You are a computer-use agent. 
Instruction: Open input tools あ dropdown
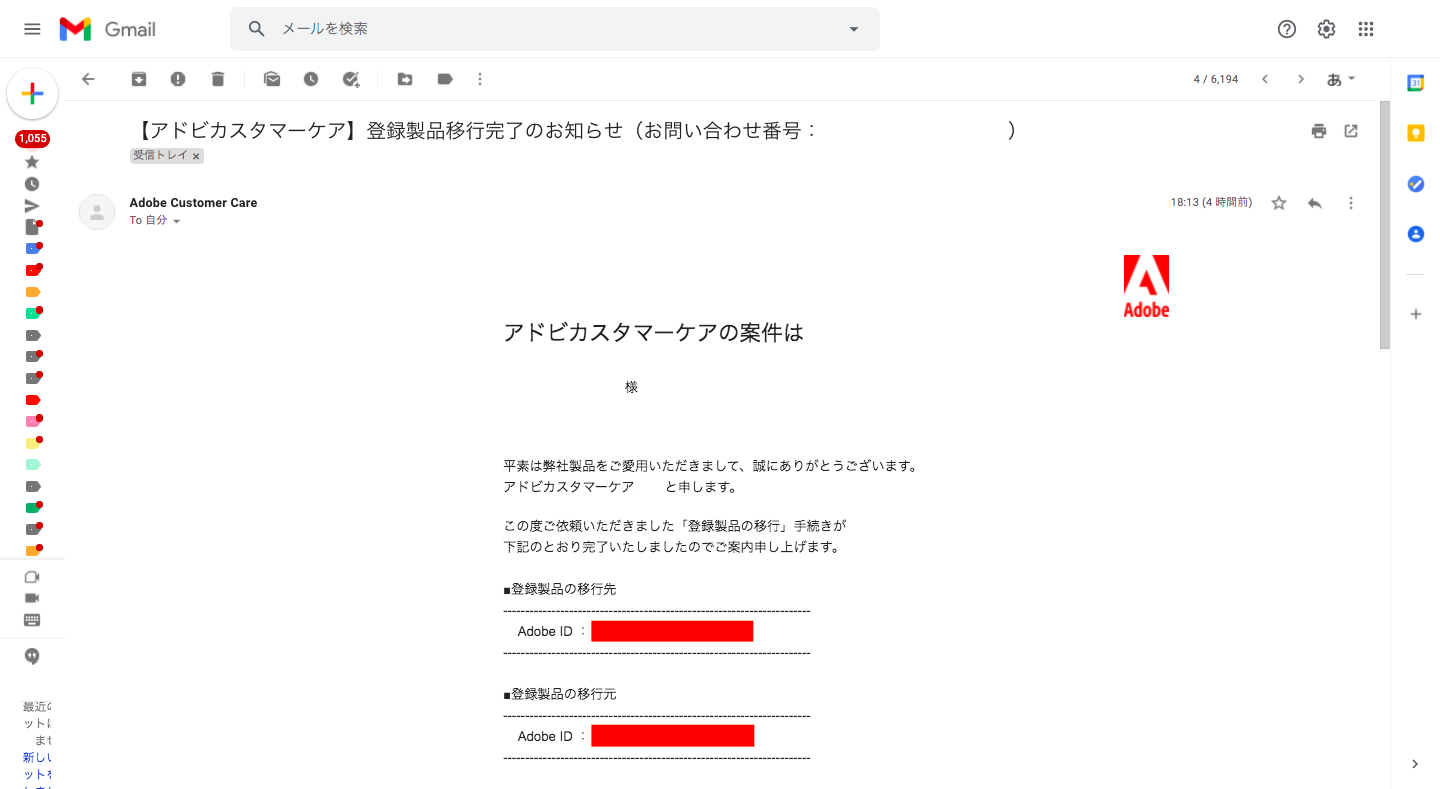click(x=1341, y=79)
